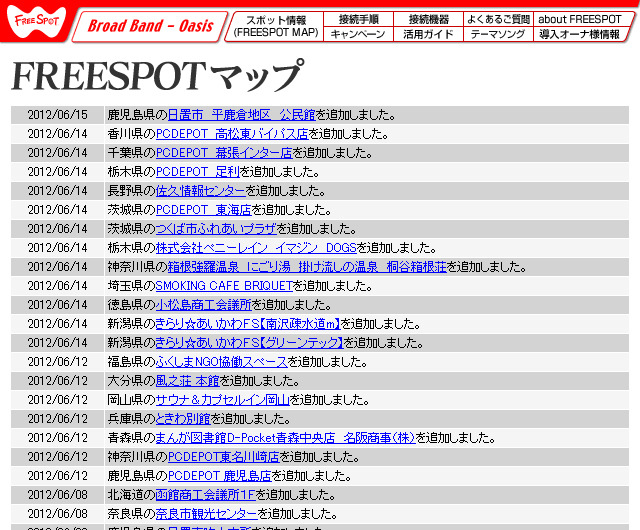The width and height of the screenshot is (640, 530).
Task: Open the 導入オーナ様情報 menu item
Action: coord(580,34)
